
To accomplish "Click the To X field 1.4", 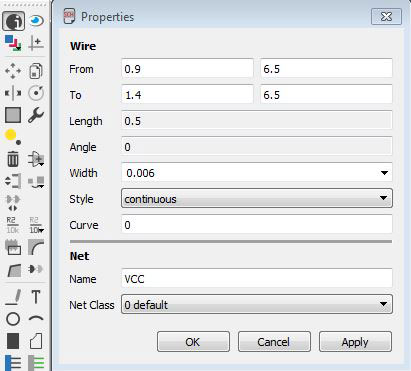I will [x=187, y=95].
